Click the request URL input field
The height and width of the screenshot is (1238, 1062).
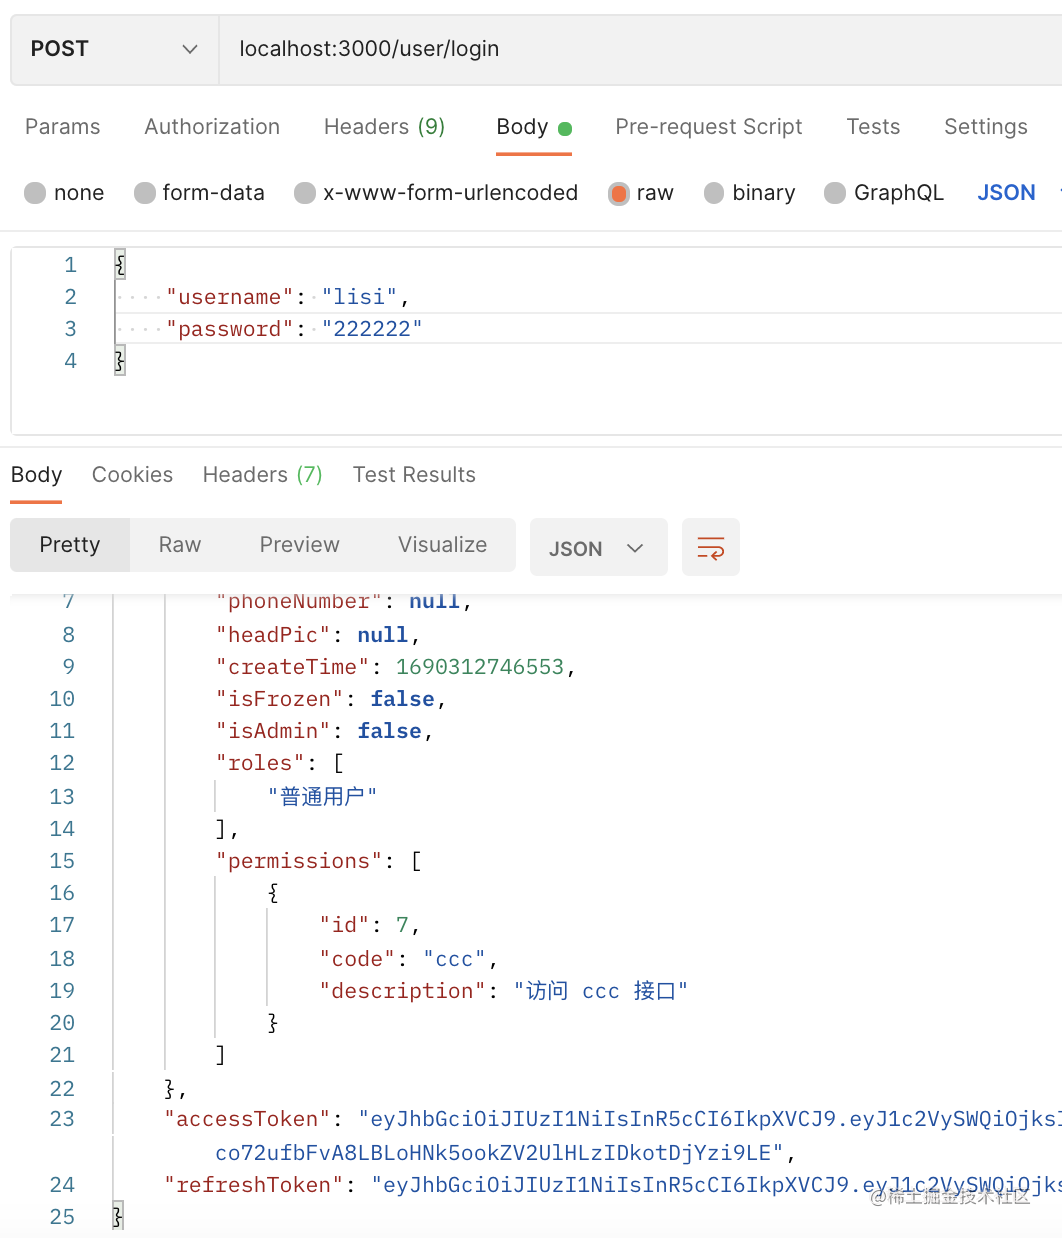point(640,49)
